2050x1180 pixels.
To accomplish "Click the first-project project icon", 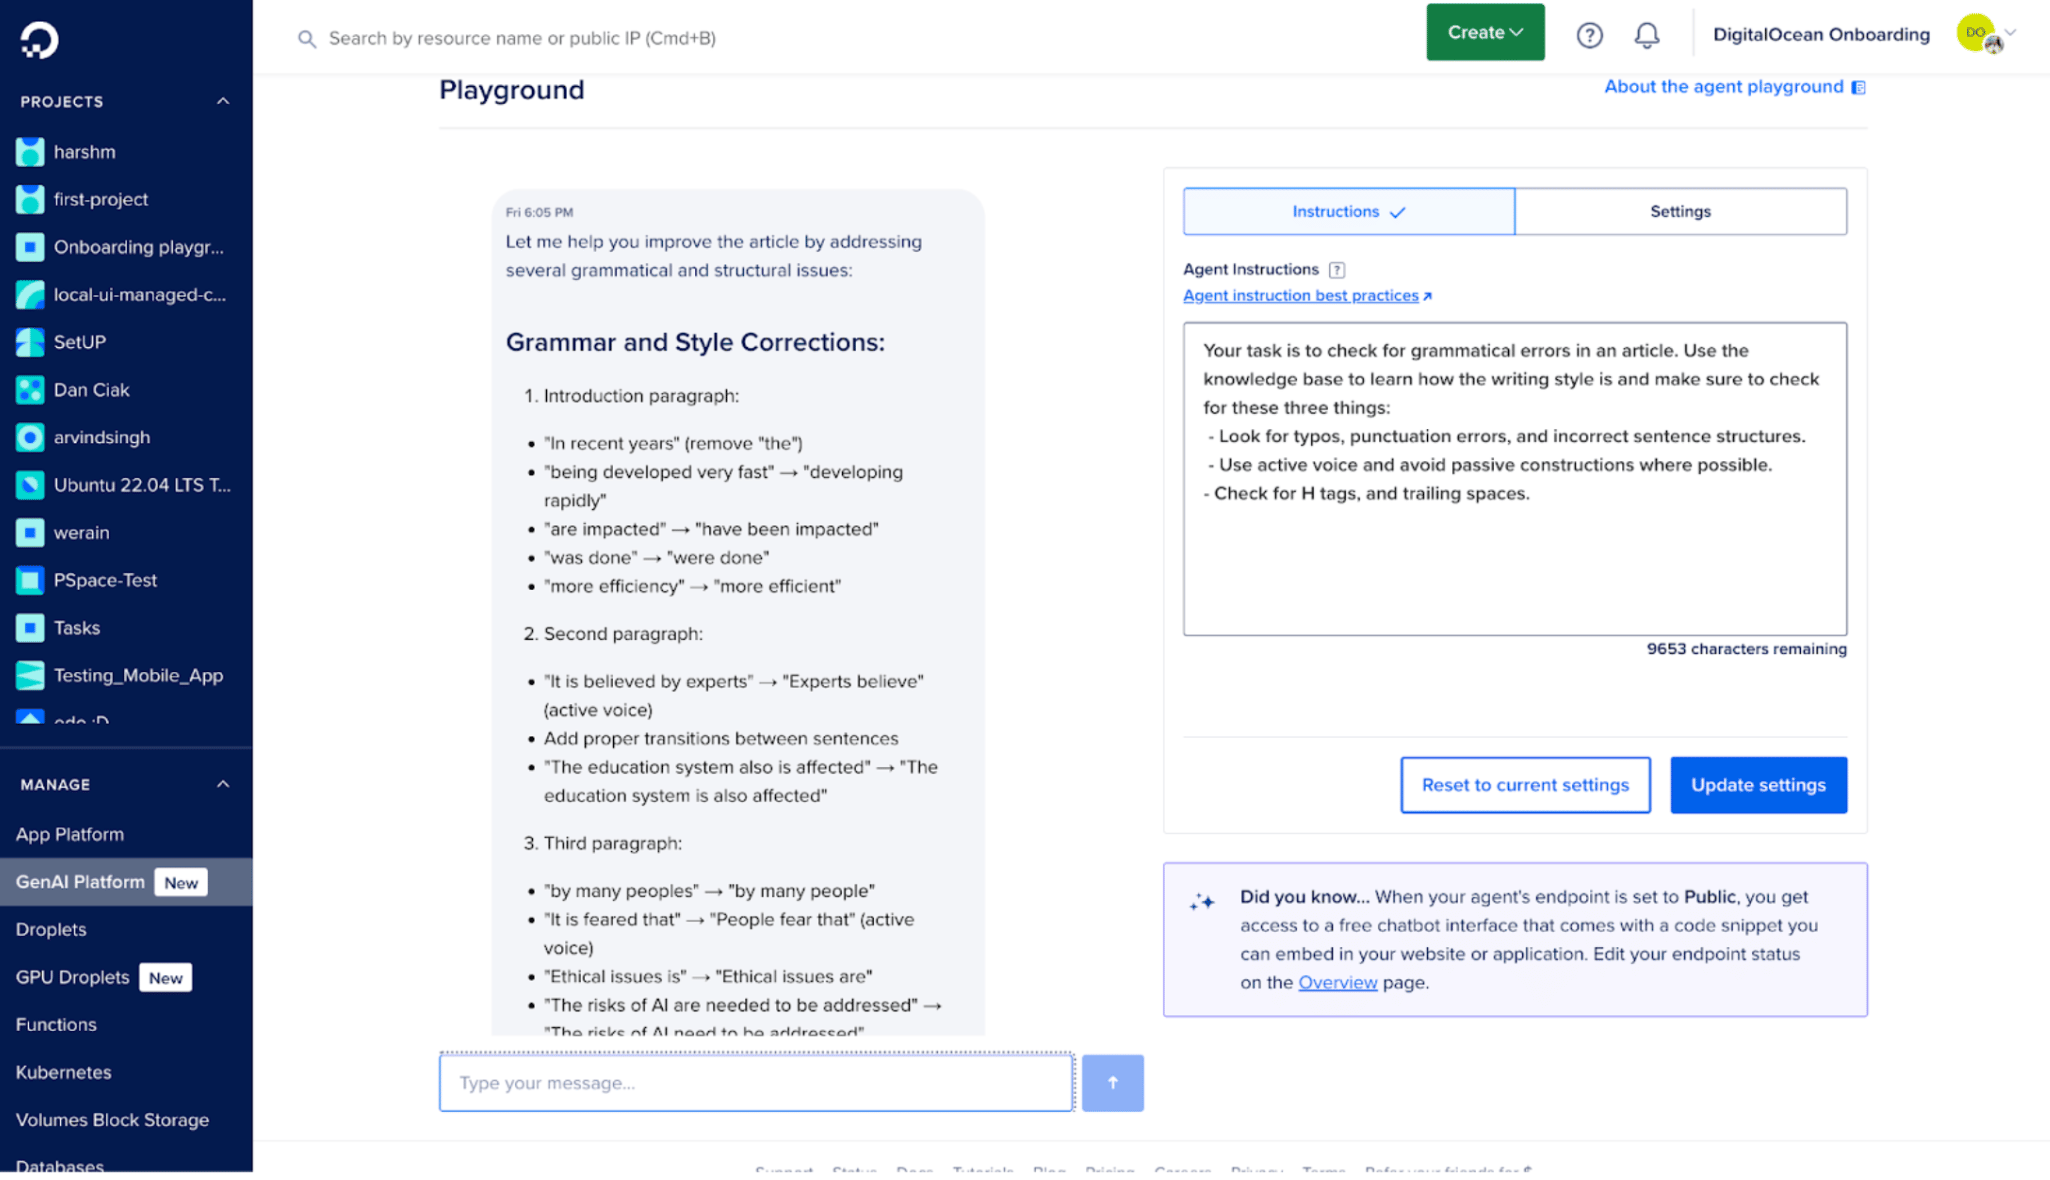I will [30, 199].
